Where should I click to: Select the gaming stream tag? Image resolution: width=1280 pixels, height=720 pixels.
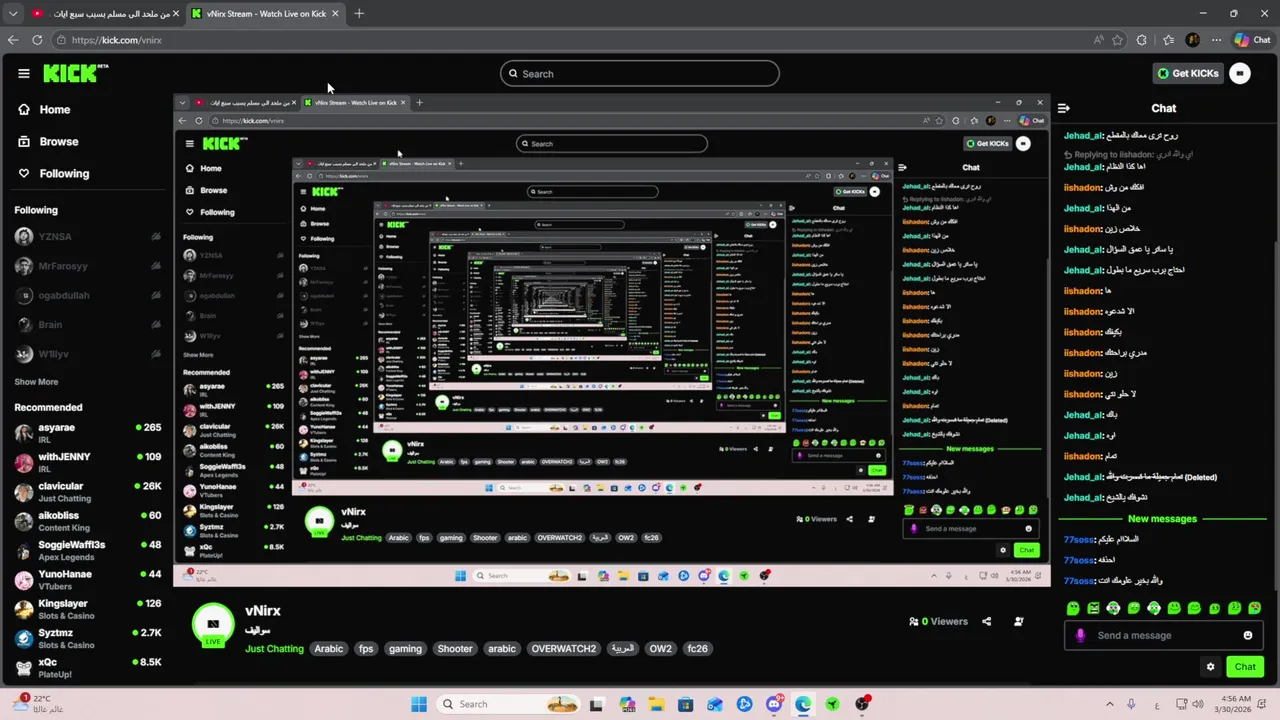click(405, 649)
